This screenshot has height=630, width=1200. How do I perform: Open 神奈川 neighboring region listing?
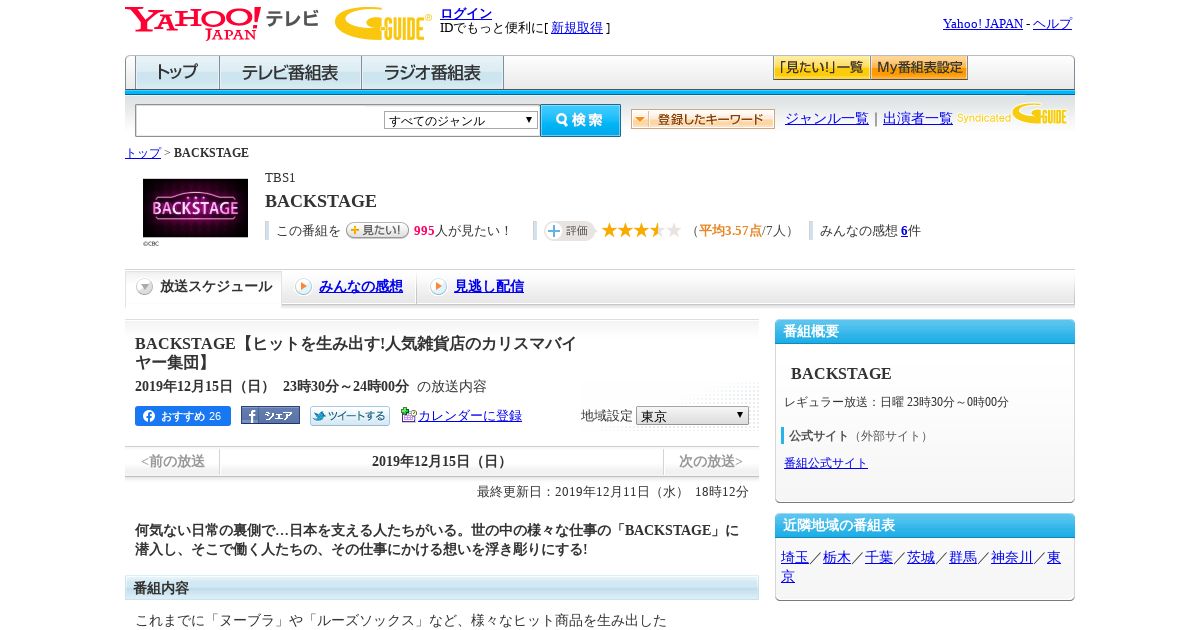coord(1012,557)
